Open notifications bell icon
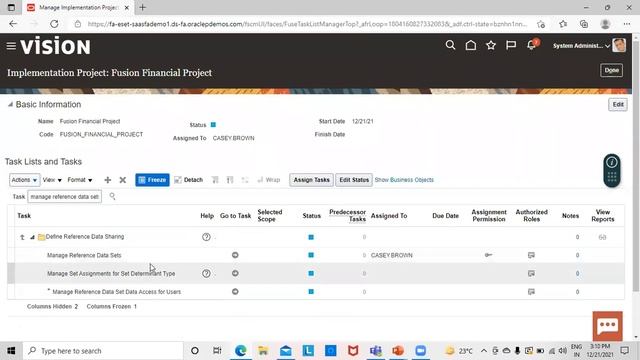 531,45
